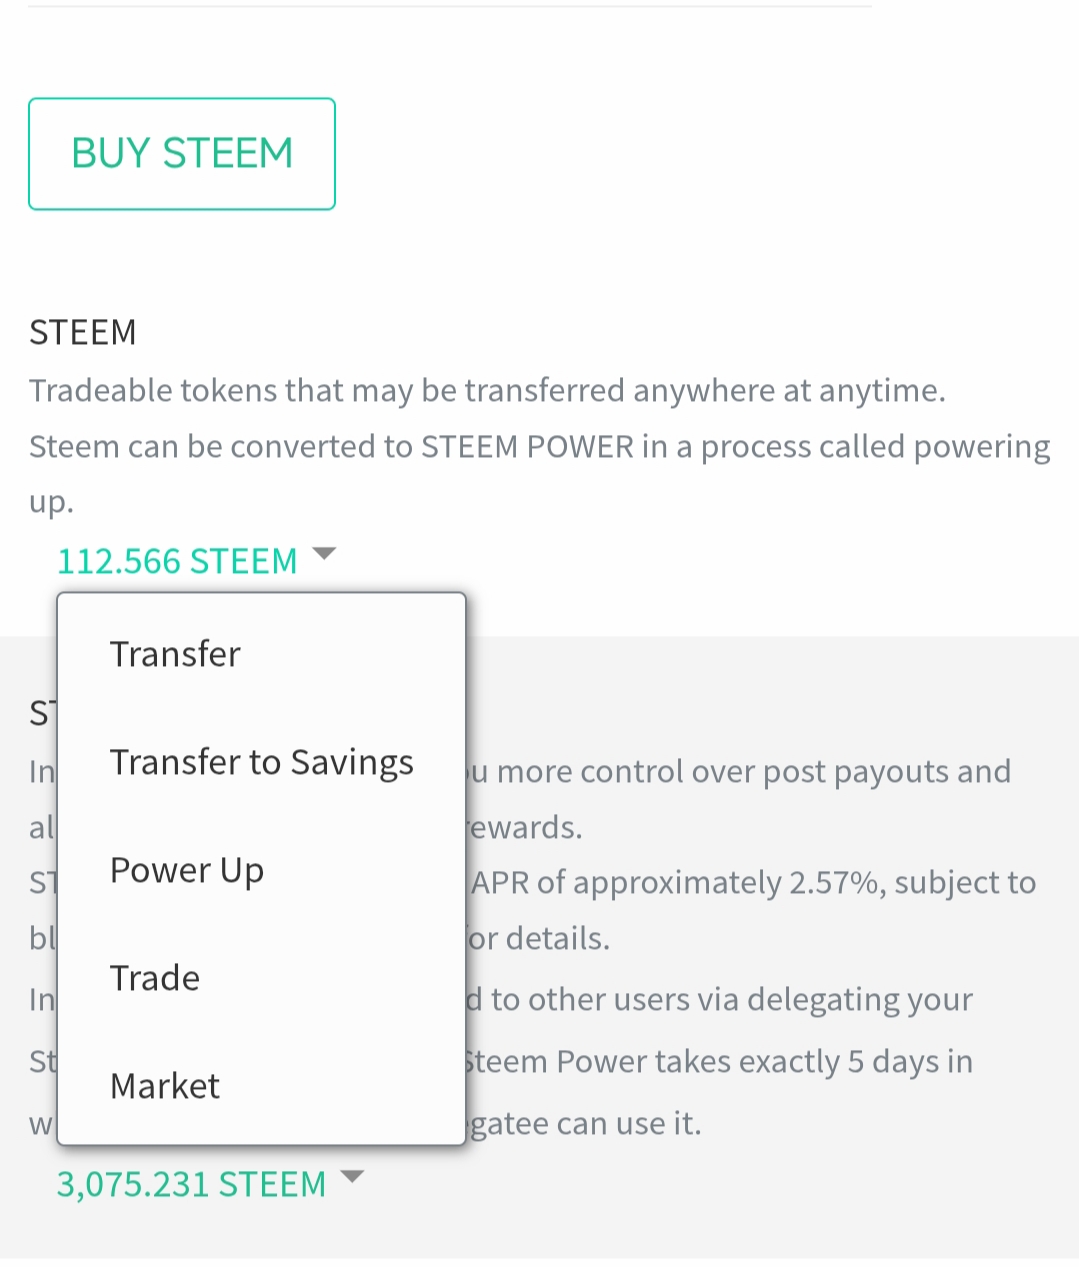
Task: Expand the 3,075.231 STEEM balance dropdown
Action: pos(191,1184)
